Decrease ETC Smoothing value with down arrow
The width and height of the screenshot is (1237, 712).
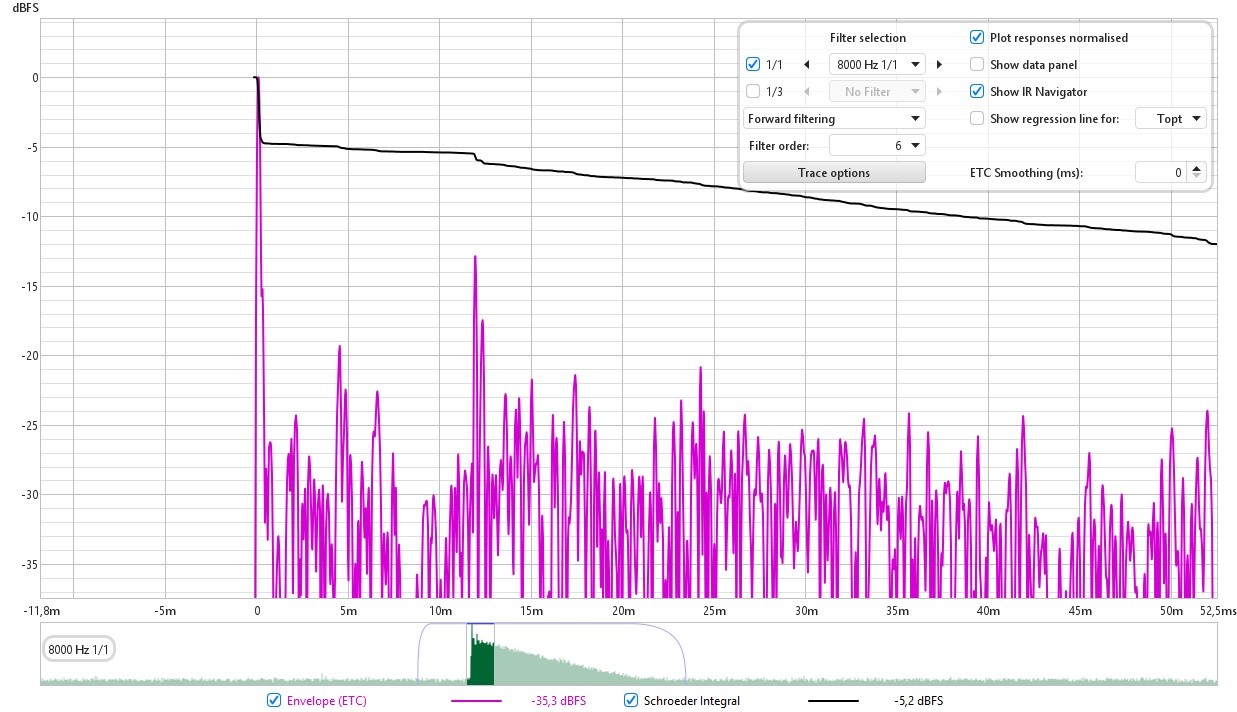coord(1198,177)
